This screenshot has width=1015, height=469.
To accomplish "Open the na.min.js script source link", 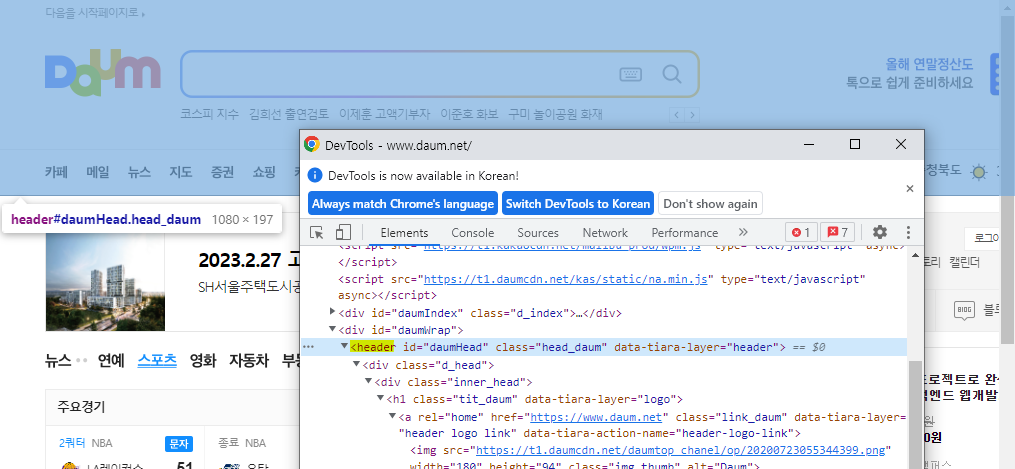I will [x=567, y=279].
